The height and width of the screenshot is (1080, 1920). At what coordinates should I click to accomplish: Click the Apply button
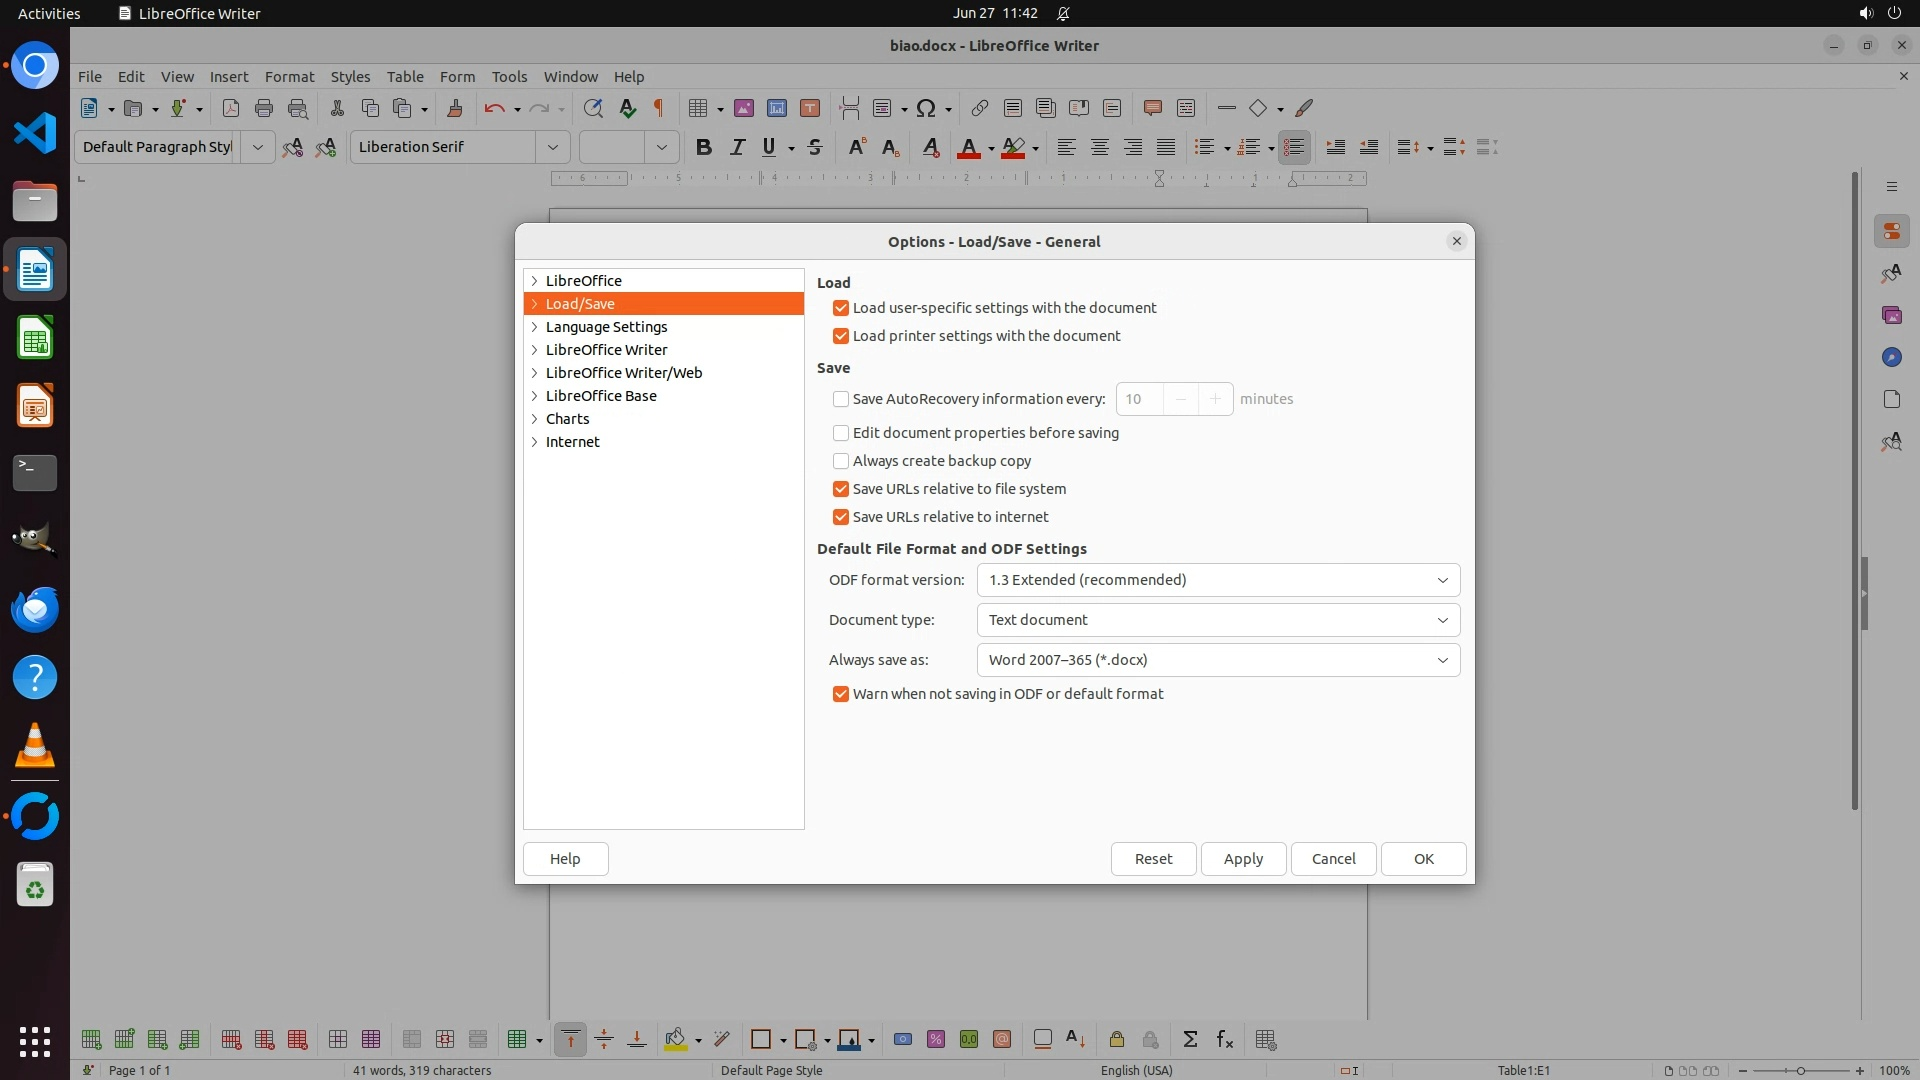tap(1243, 859)
